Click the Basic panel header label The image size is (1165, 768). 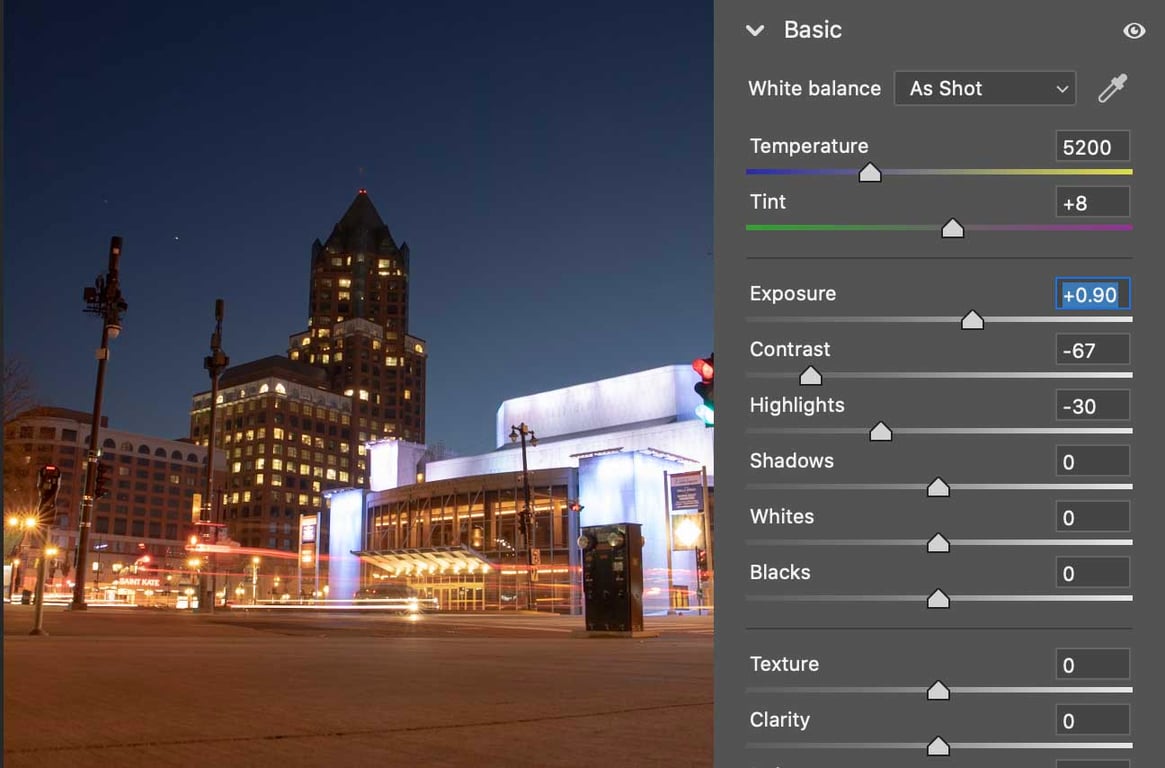click(x=812, y=30)
